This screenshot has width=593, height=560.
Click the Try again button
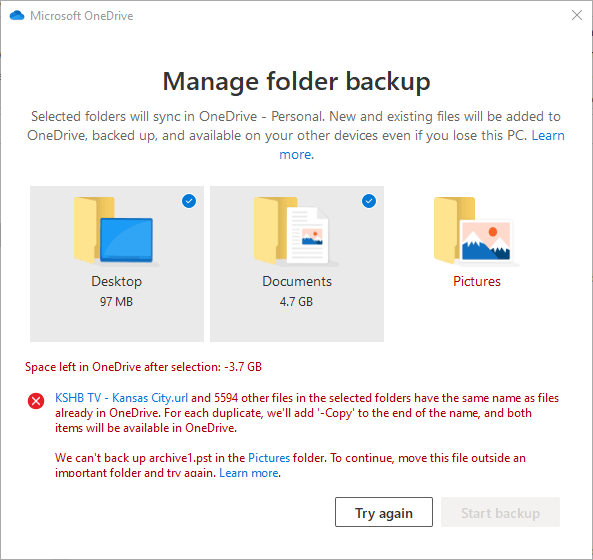(383, 512)
